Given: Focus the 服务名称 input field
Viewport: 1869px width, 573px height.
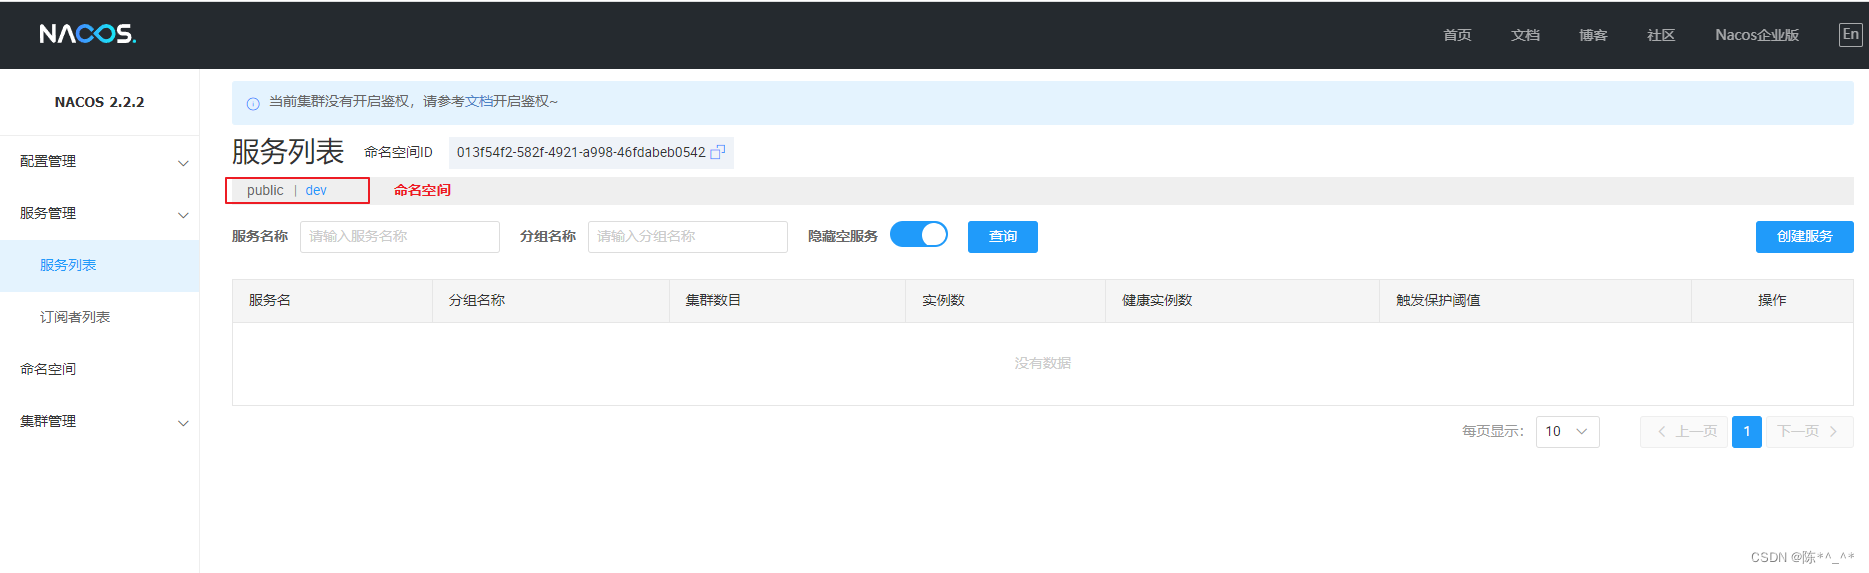Looking at the screenshot, I should 400,237.
